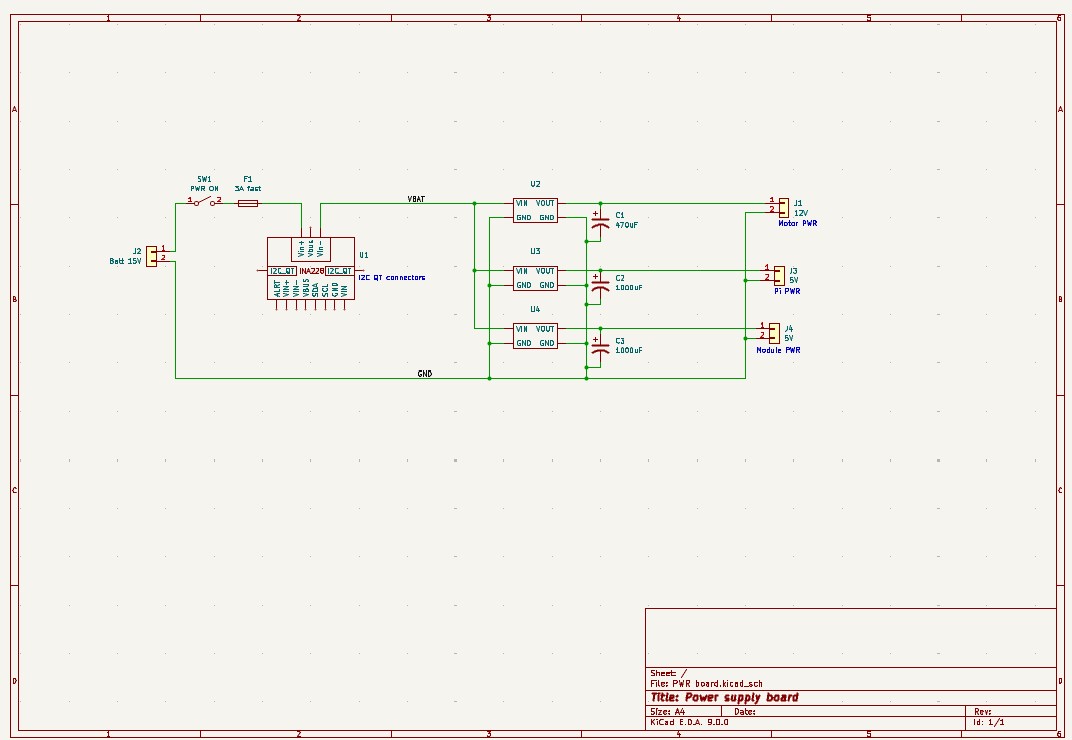The width and height of the screenshot is (1072, 740).
Task: Select the J2 battery connector symbol
Action: [151, 256]
